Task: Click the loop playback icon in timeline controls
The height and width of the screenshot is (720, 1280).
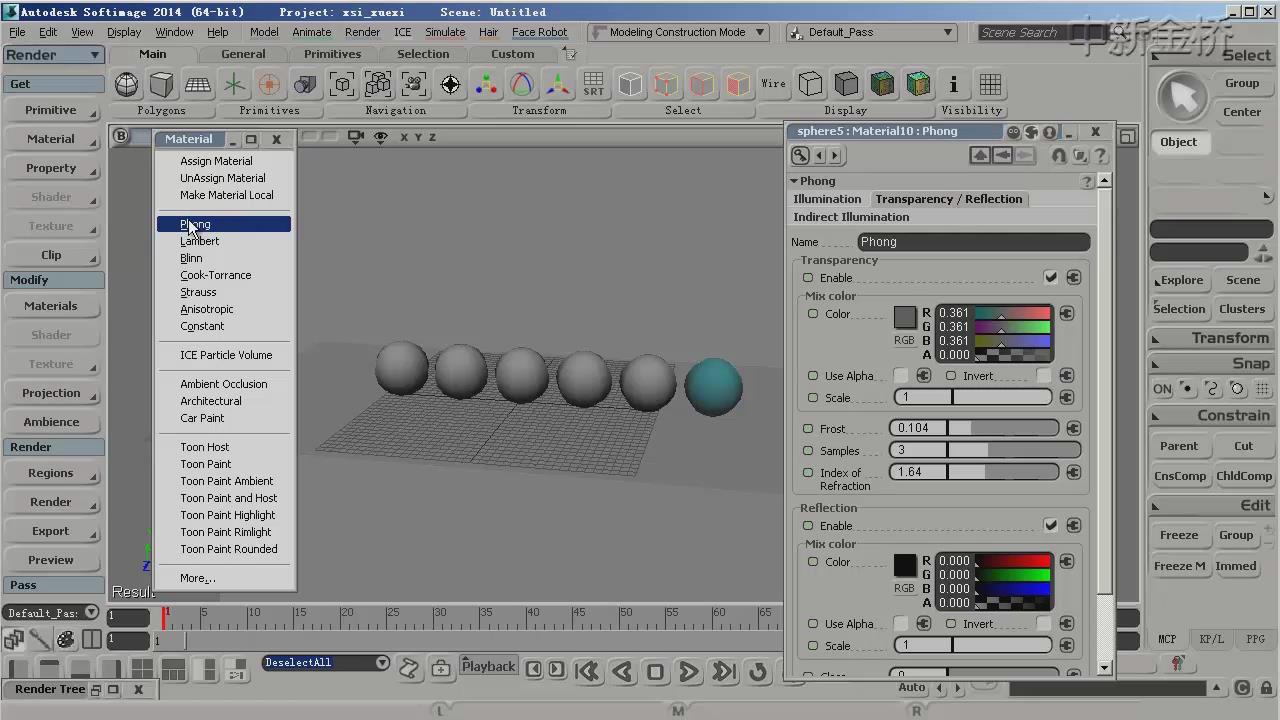Action: coord(758,671)
